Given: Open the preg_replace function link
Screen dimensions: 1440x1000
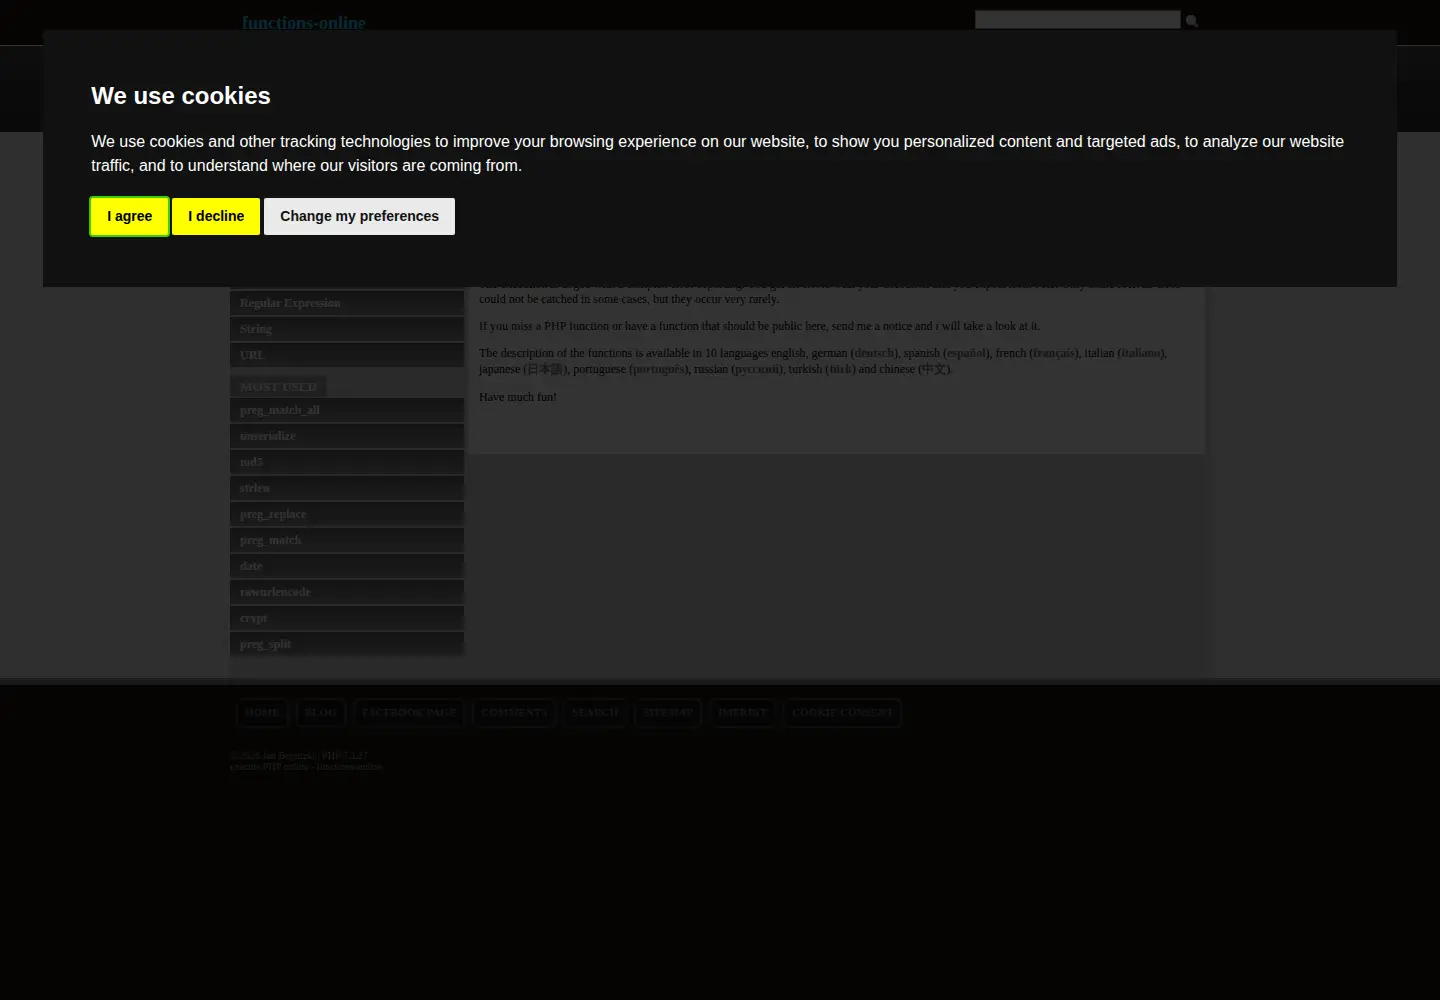Looking at the screenshot, I should [347, 514].
